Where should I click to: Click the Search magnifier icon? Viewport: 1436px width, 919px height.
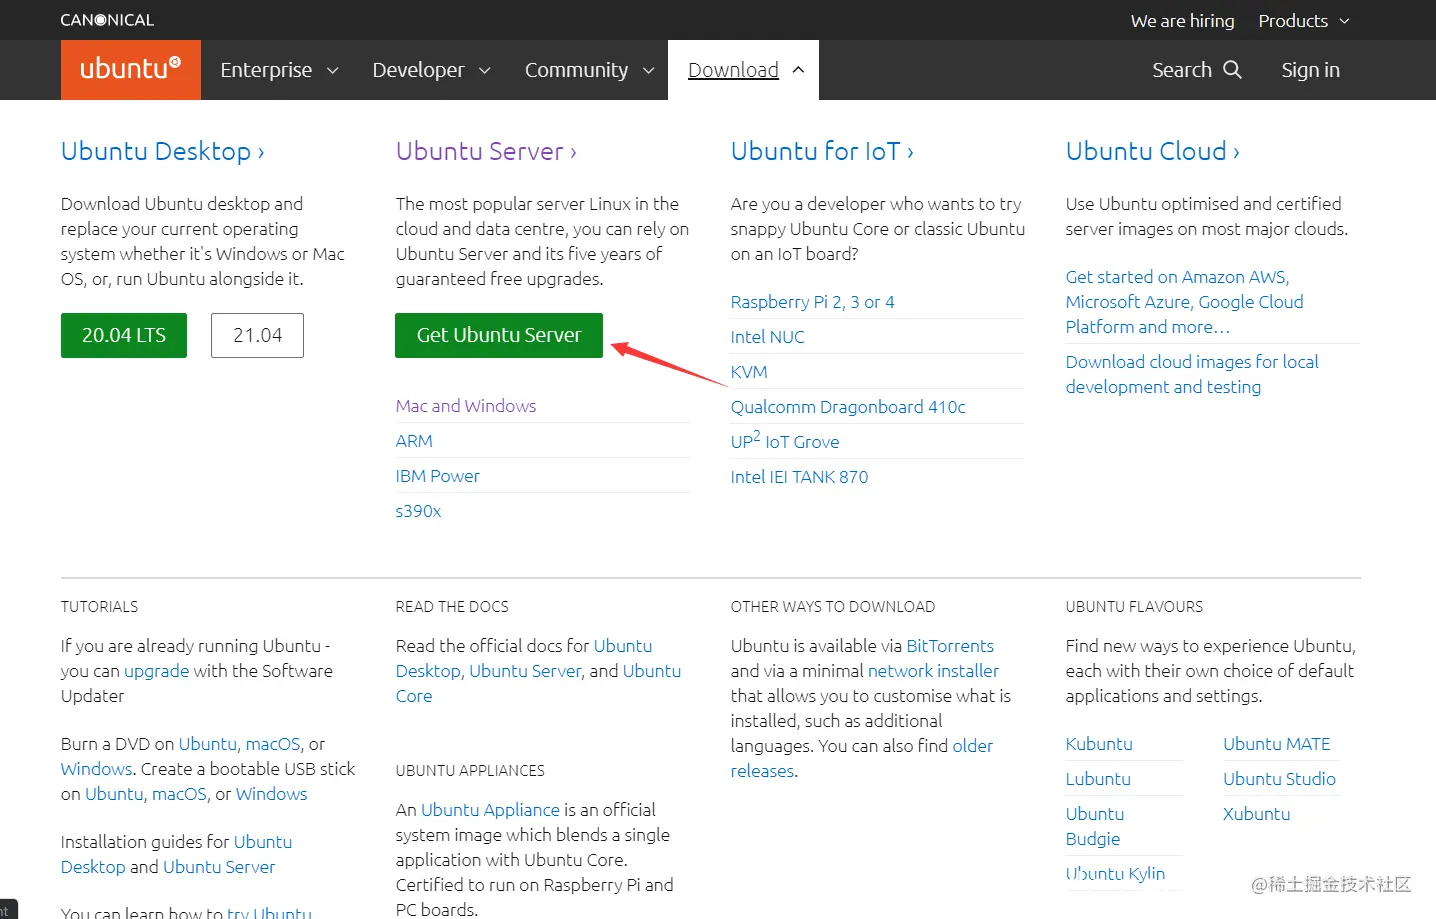(1232, 69)
